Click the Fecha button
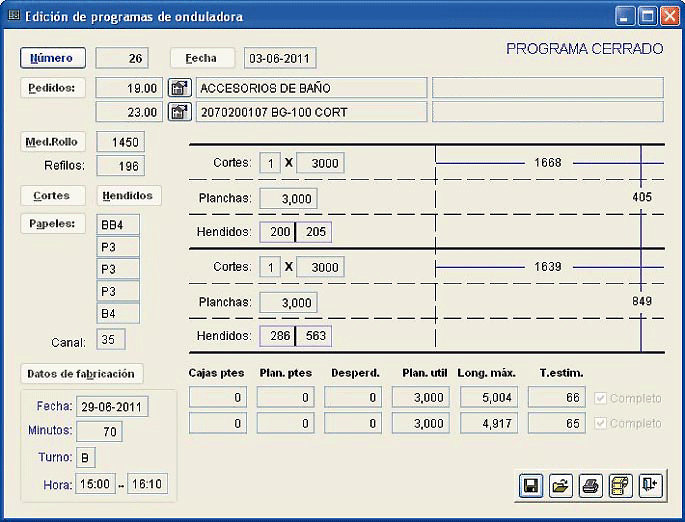The height and width of the screenshot is (522, 685). click(x=202, y=58)
